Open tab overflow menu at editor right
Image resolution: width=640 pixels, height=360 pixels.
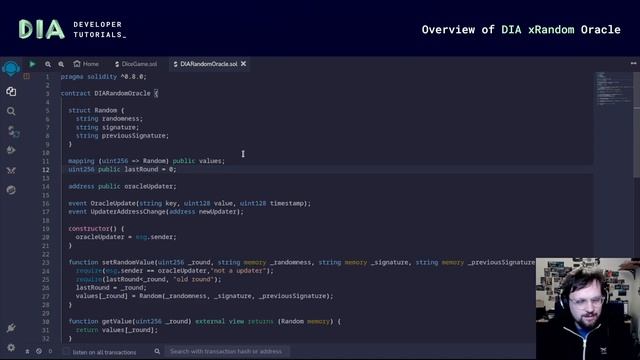tap(633, 63)
